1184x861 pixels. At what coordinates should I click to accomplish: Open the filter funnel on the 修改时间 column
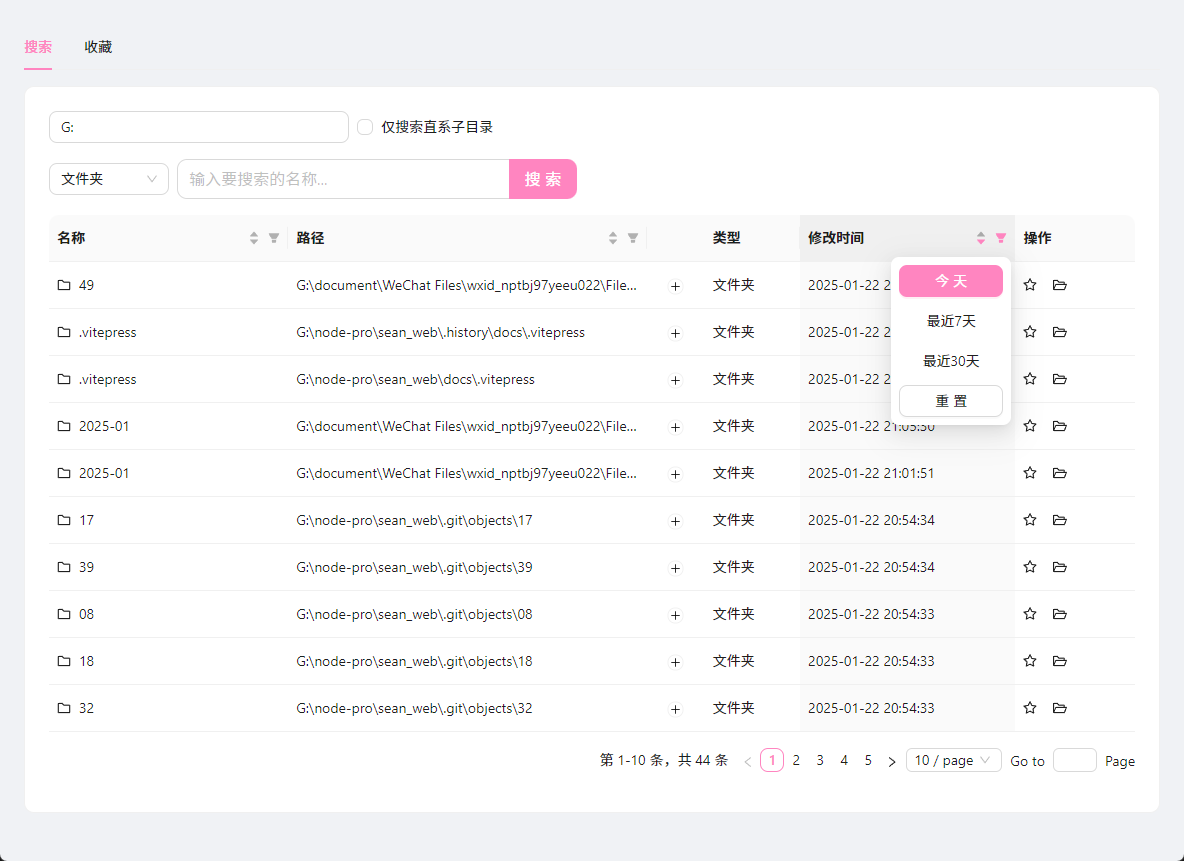click(x=1000, y=238)
